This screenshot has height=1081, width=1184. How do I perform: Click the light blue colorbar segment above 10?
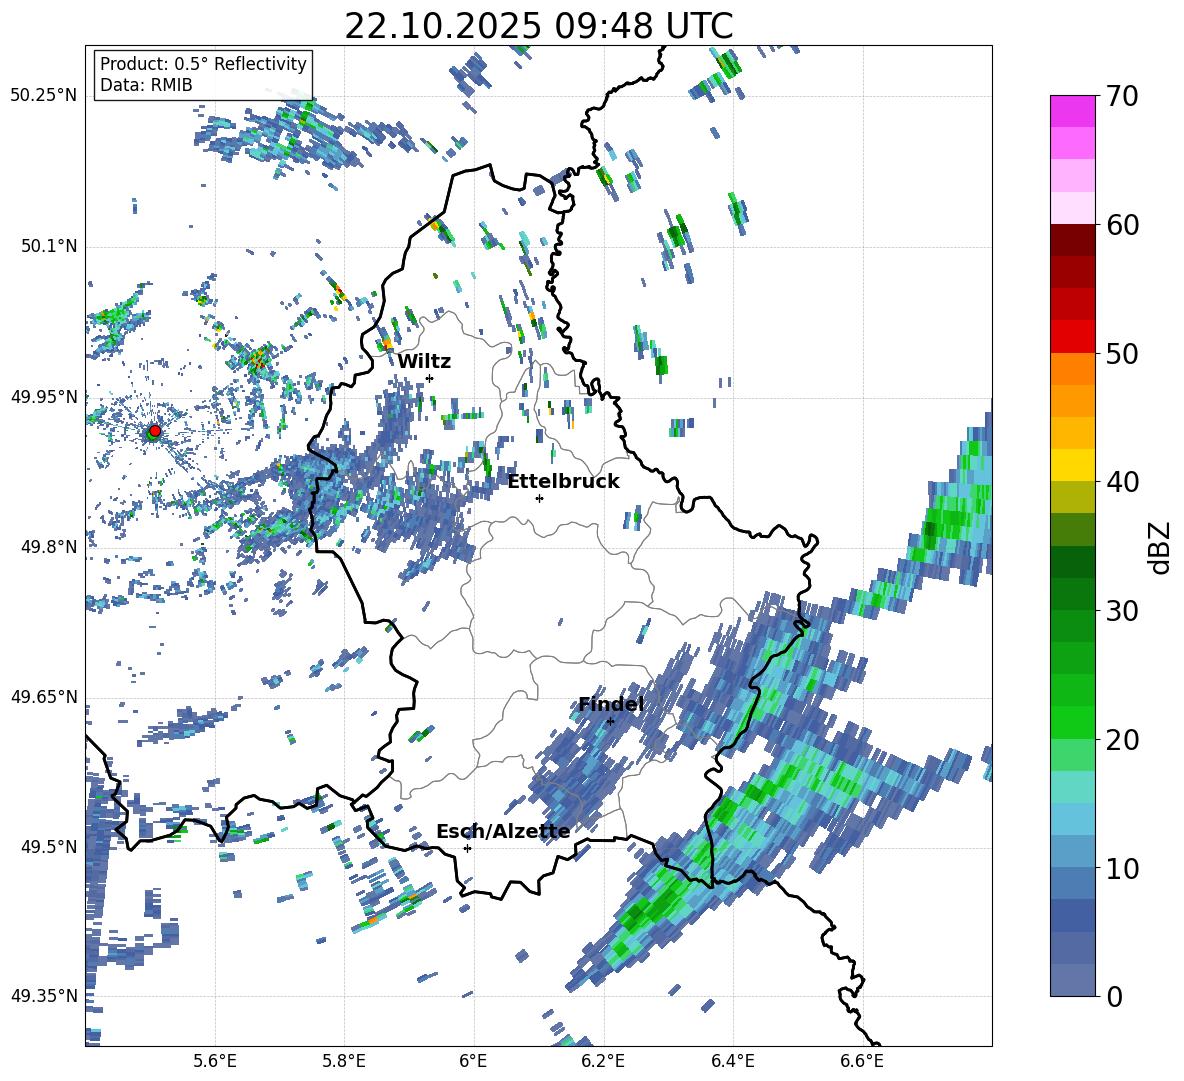tap(1072, 819)
